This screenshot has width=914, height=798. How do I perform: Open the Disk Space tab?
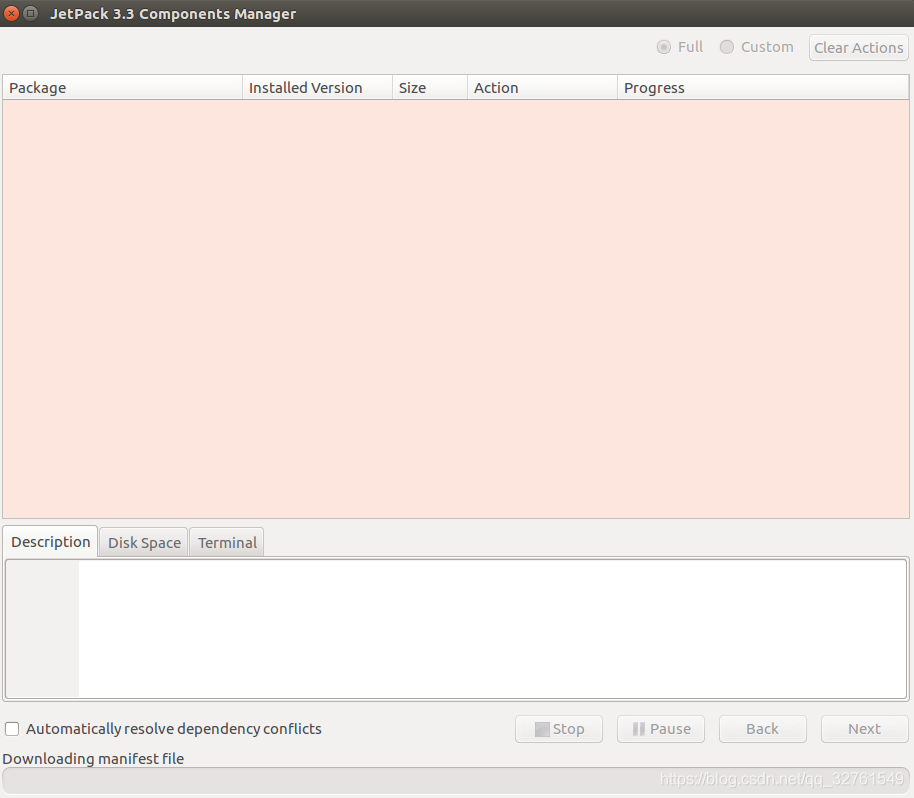(x=144, y=543)
